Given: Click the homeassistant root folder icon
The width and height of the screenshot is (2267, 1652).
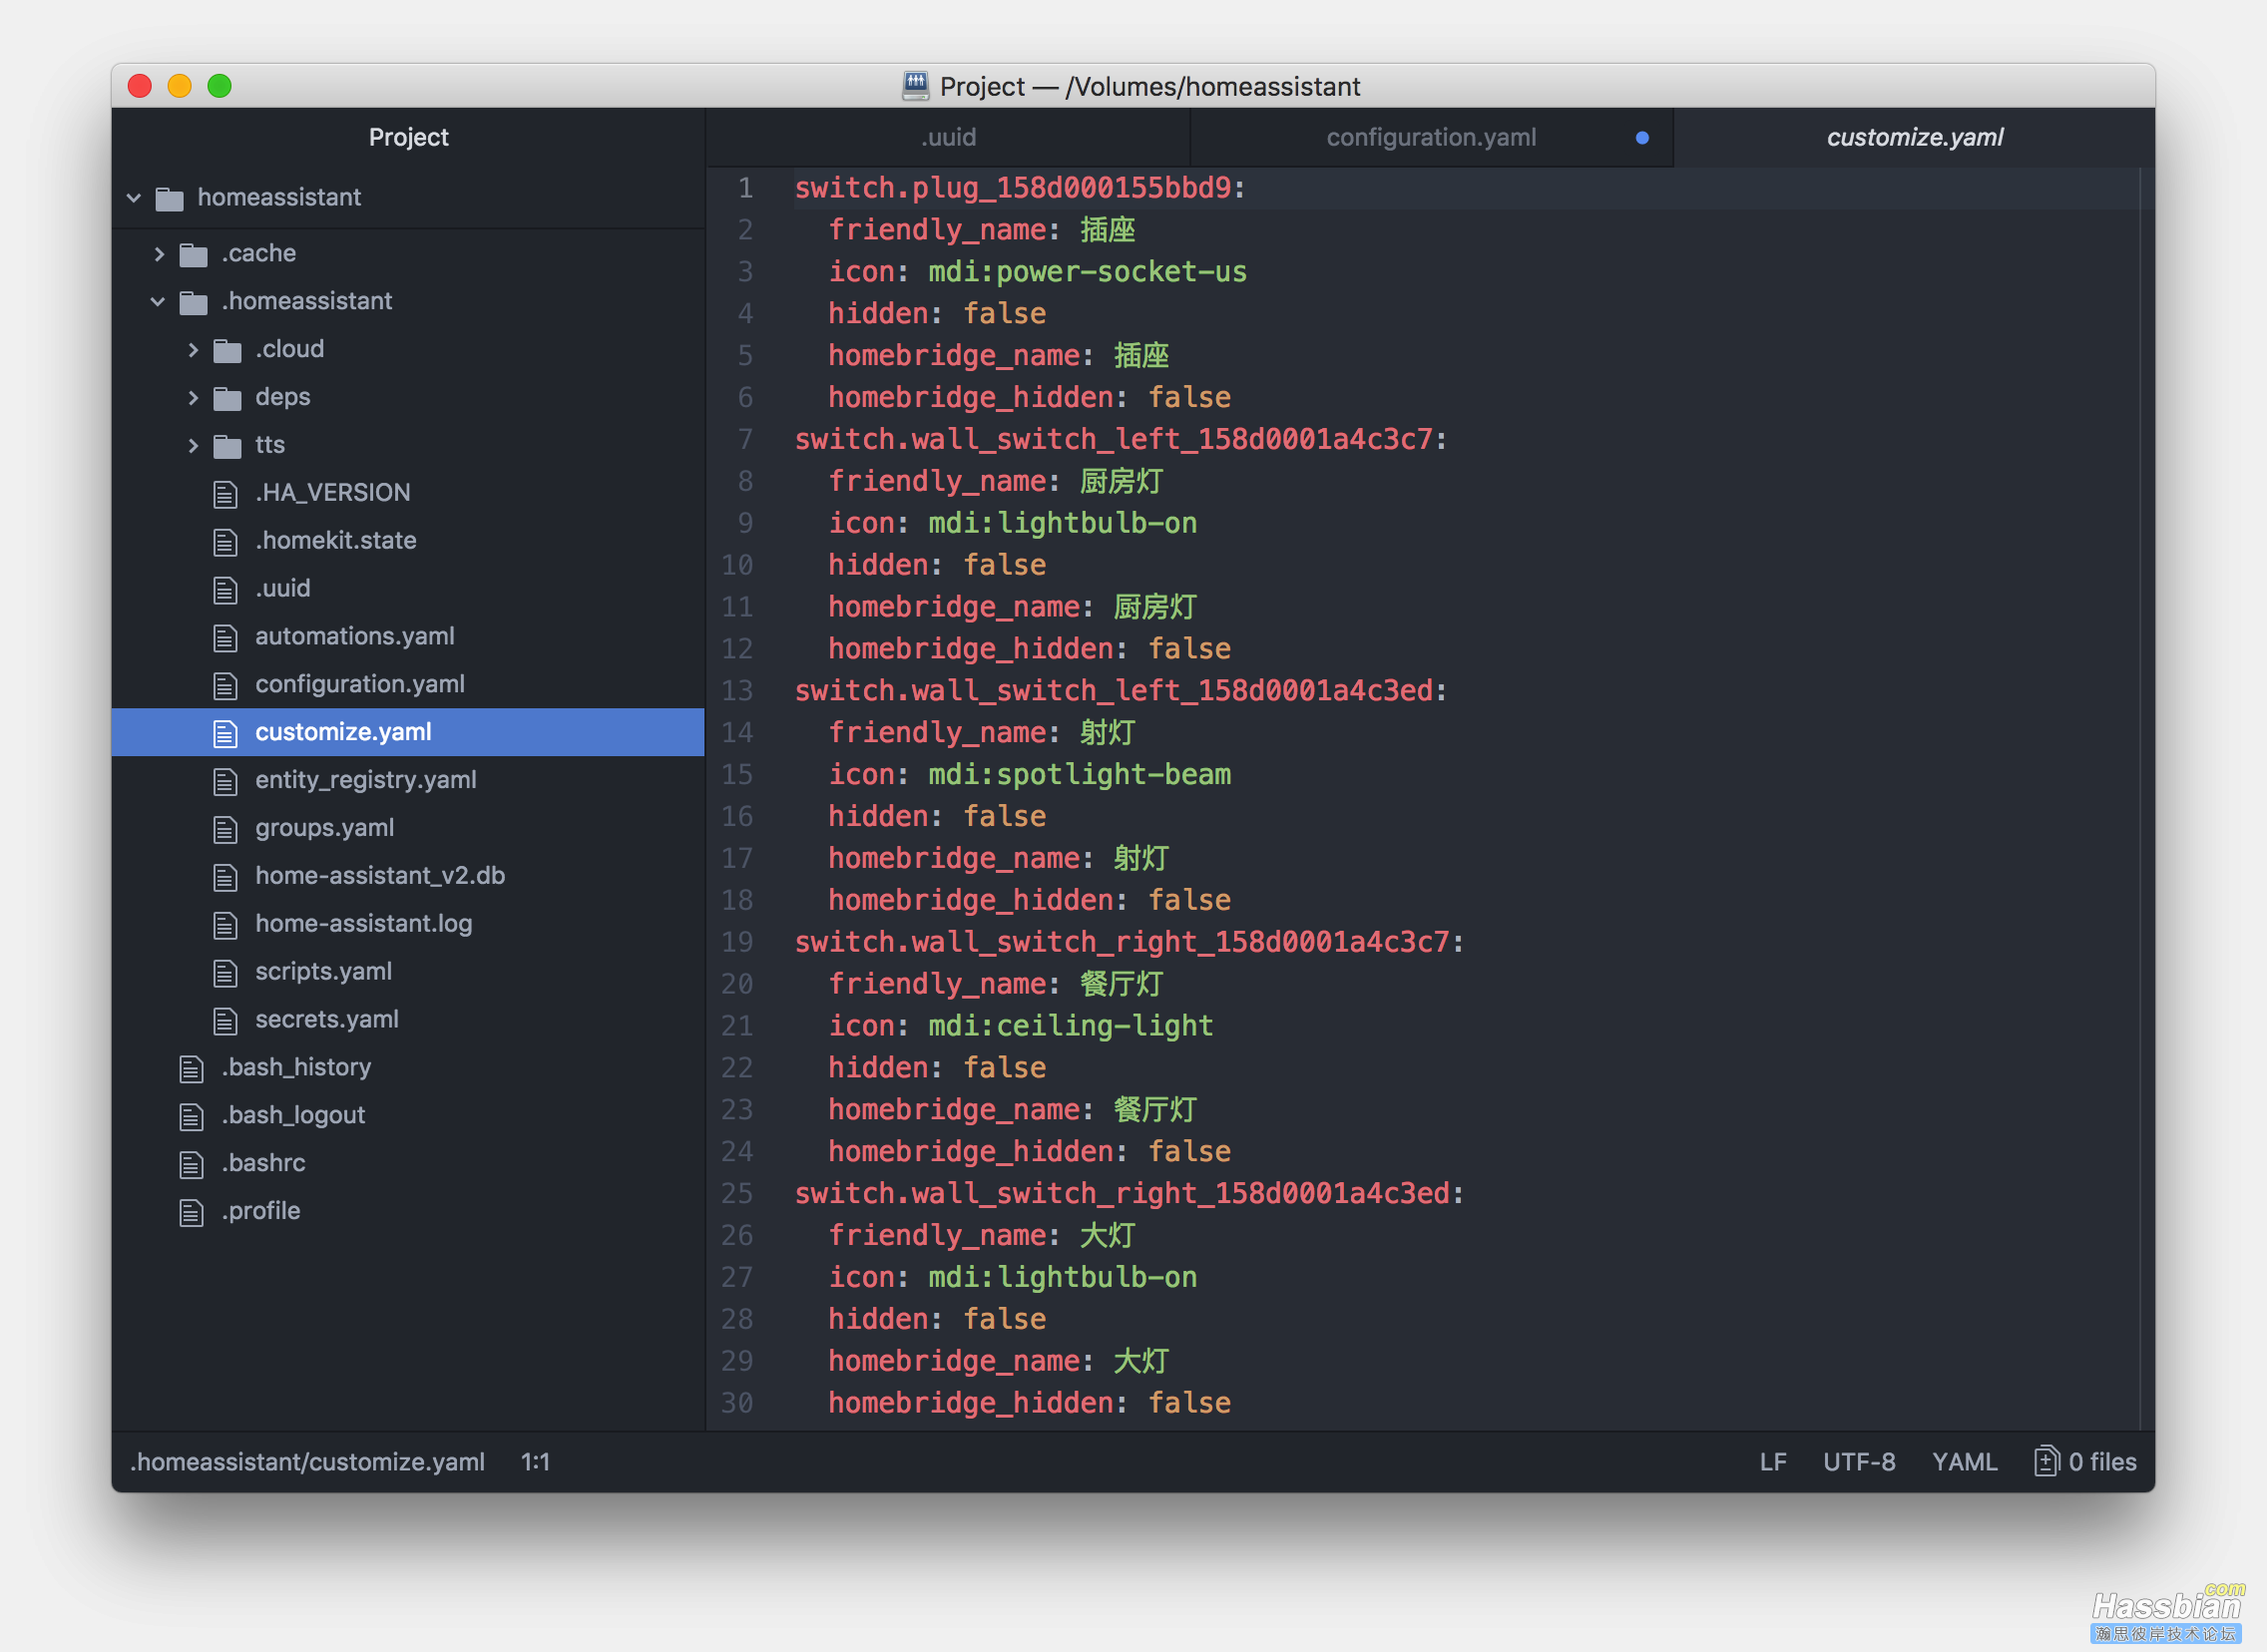Looking at the screenshot, I should click(x=170, y=198).
